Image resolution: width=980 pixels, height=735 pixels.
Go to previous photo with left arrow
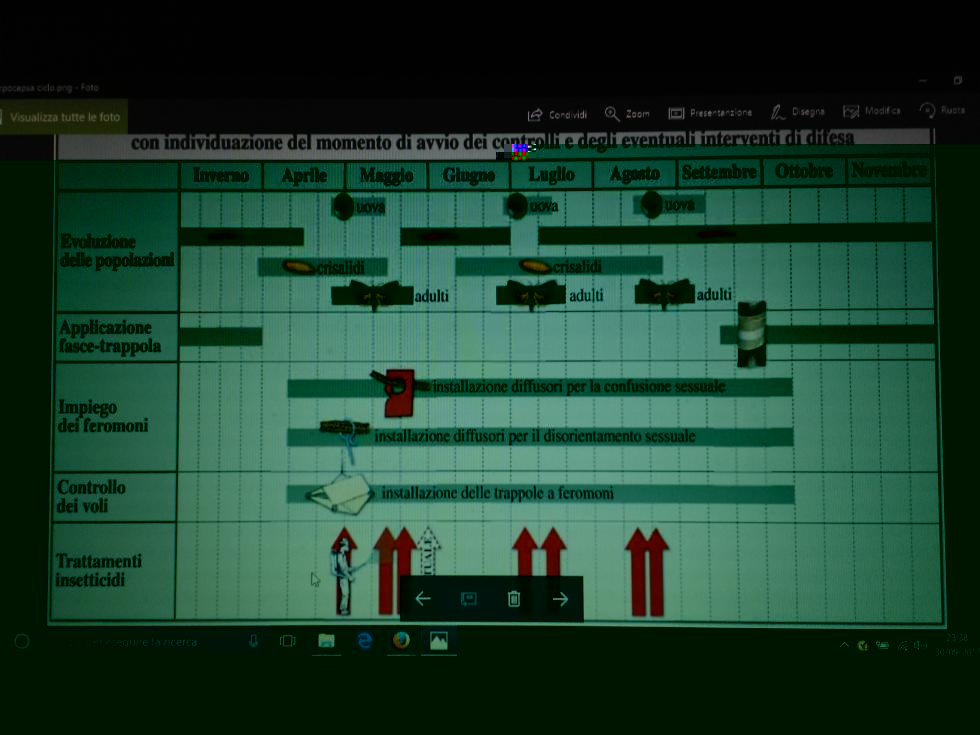(x=423, y=599)
